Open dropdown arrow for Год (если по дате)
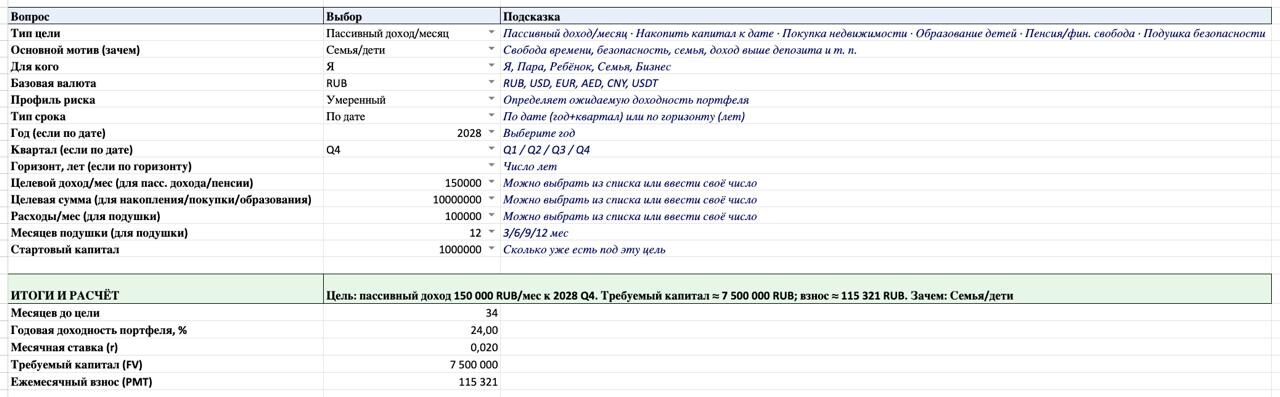1280x397 pixels. [491, 133]
